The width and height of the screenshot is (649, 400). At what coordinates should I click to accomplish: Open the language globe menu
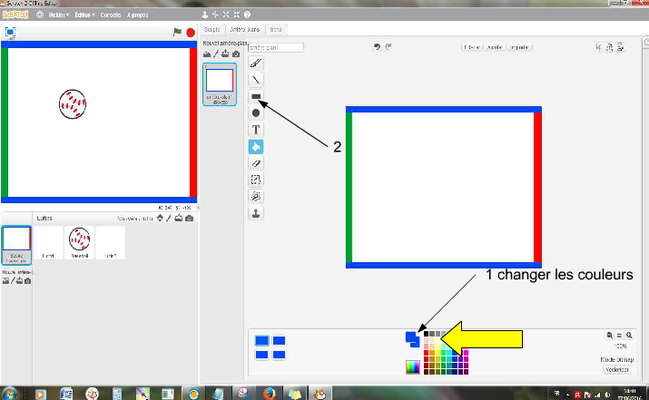click(x=40, y=14)
